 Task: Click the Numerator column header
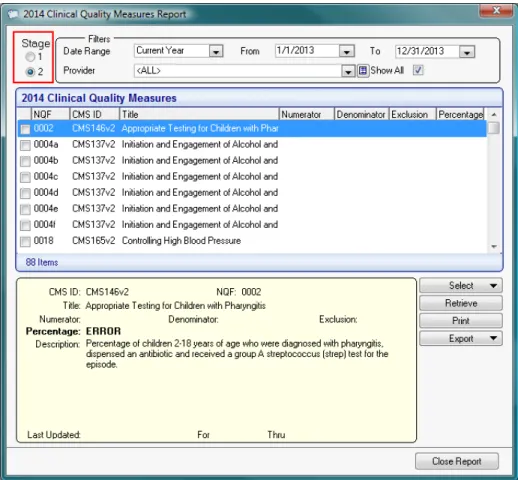coord(306,114)
